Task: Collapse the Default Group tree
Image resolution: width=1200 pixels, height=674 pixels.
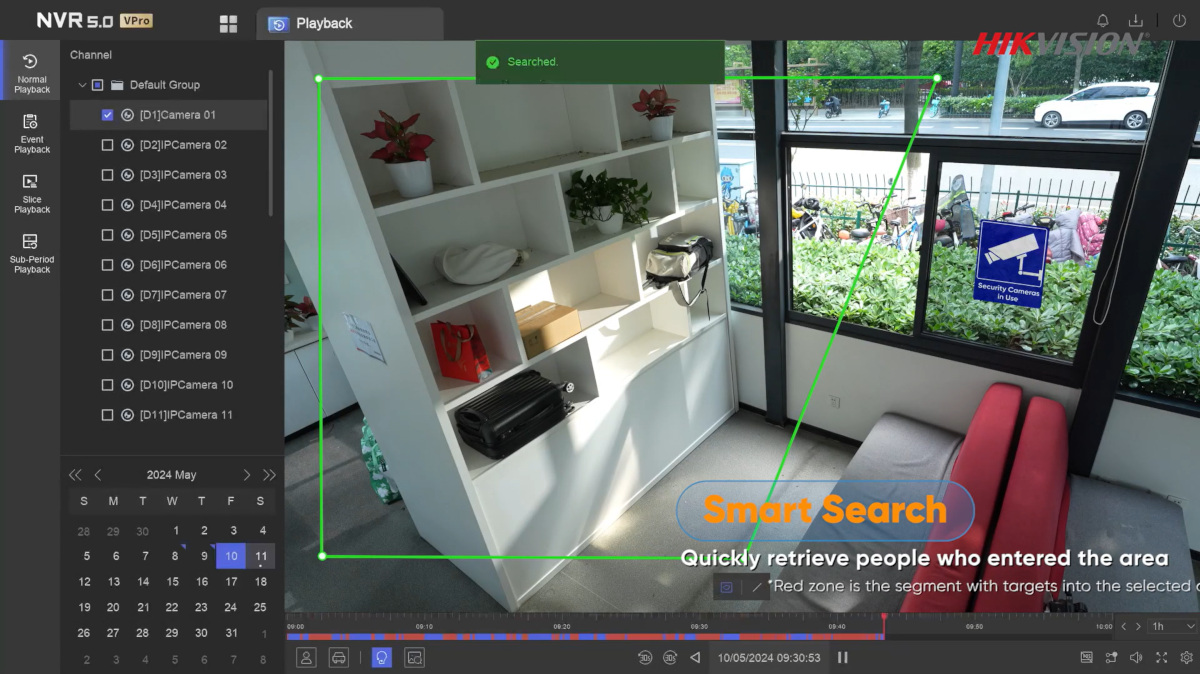Action: (81, 85)
